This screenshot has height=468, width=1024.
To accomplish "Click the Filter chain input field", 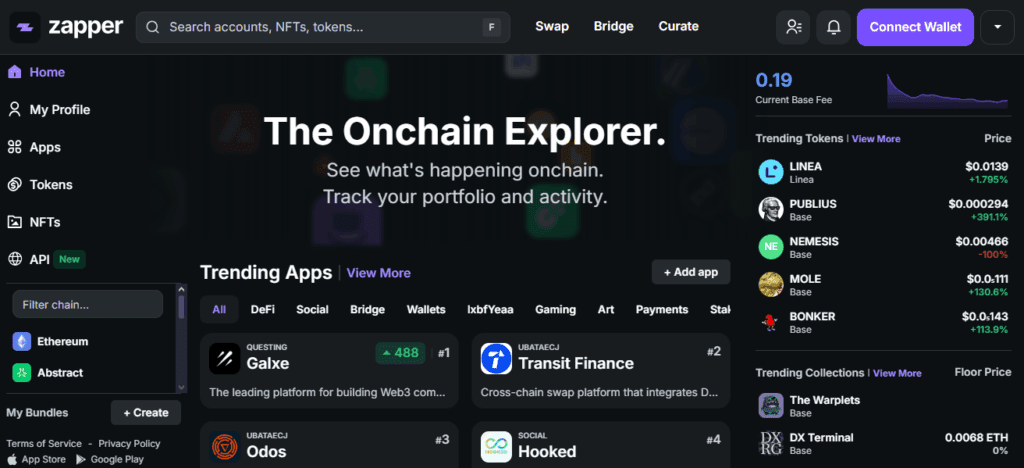I will pyautogui.click(x=88, y=304).
